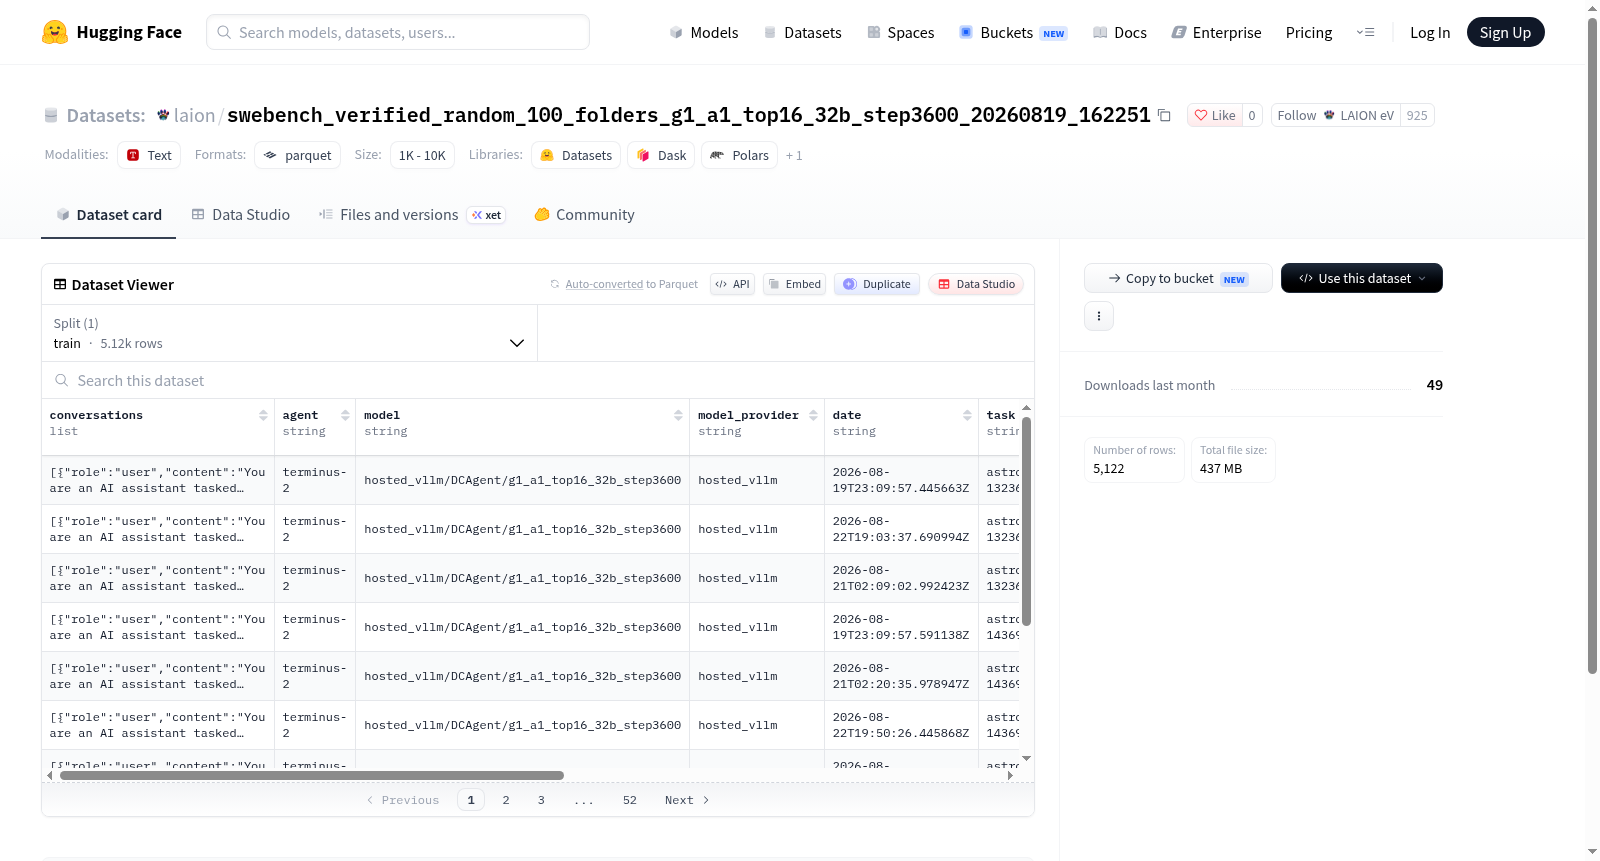
Task: Click the API button in Dataset Viewer
Action: [732, 284]
